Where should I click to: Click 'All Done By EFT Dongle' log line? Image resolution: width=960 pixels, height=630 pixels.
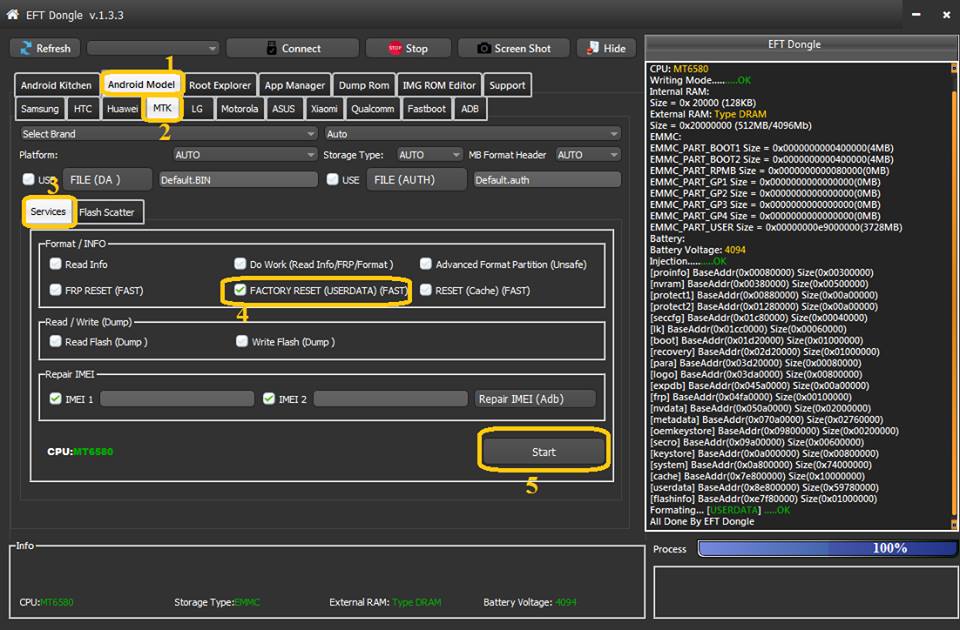702,522
